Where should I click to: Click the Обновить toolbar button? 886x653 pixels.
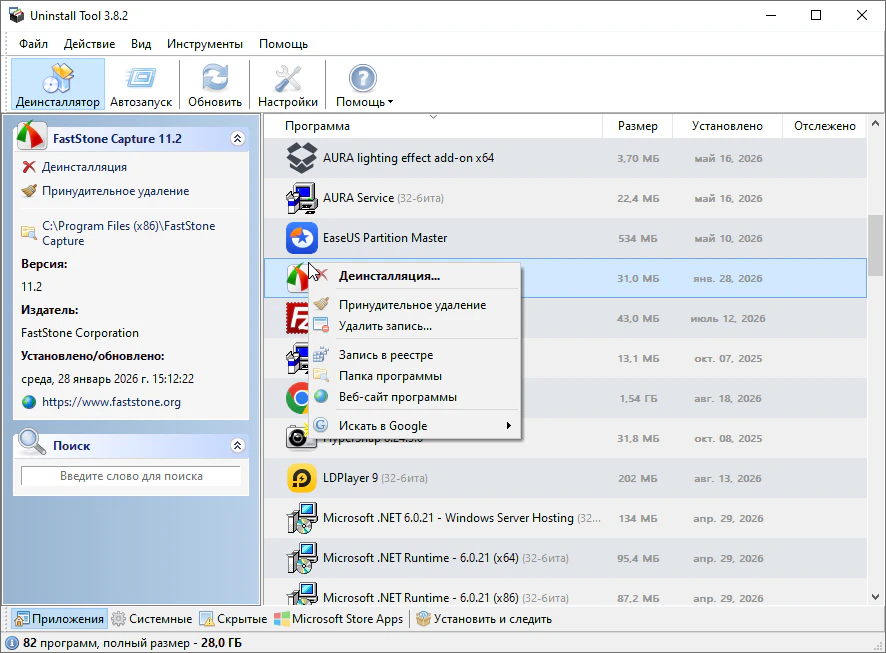pyautogui.click(x=215, y=84)
